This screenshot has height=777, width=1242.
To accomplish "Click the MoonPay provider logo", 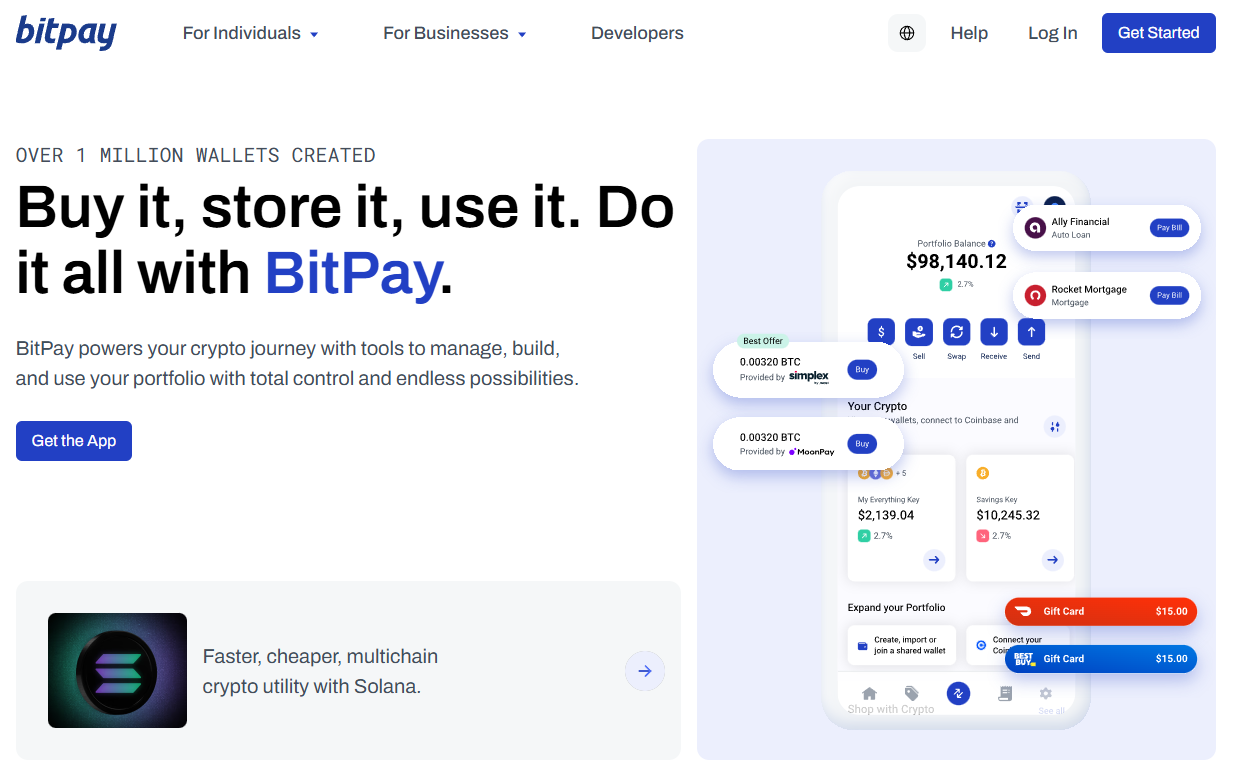I will point(811,451).
